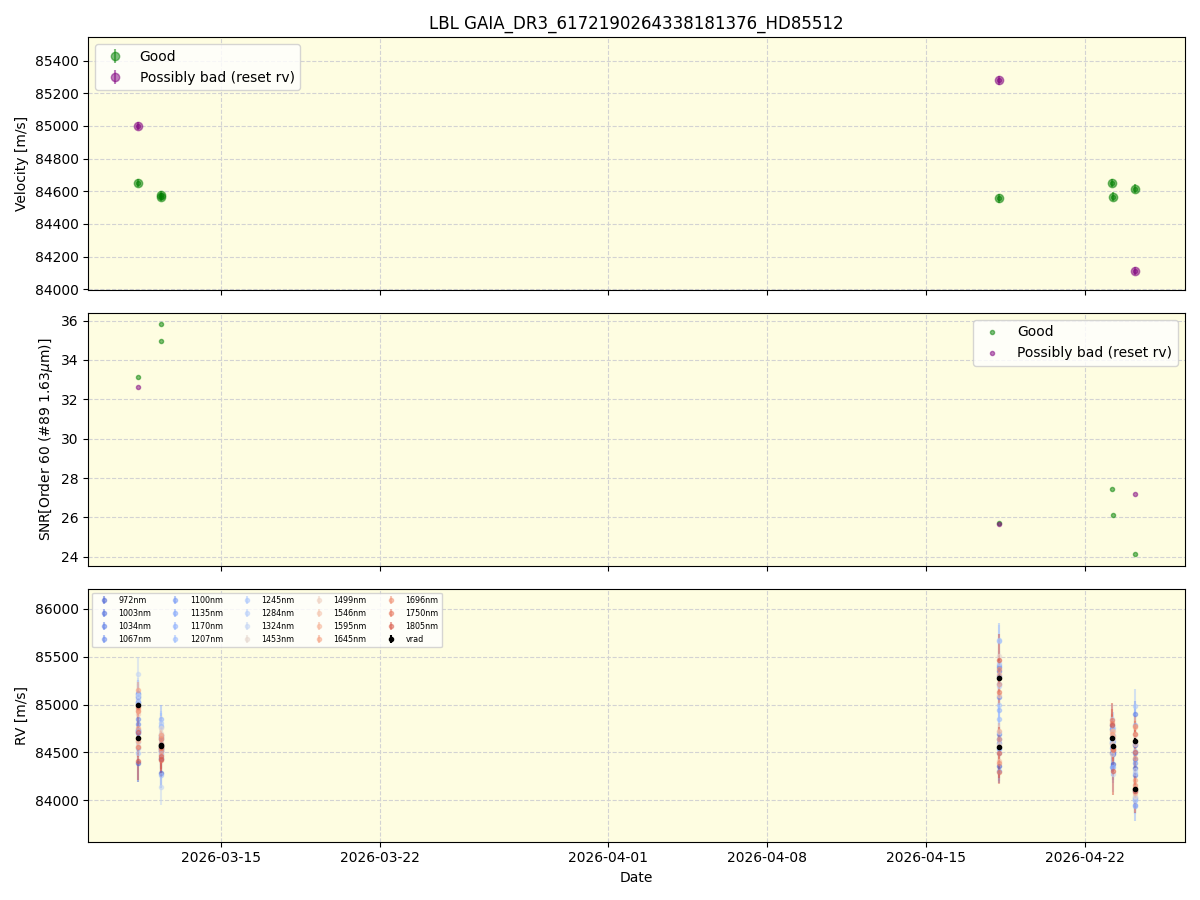Click the 85400 velocity tick label

tap(59, 61)
